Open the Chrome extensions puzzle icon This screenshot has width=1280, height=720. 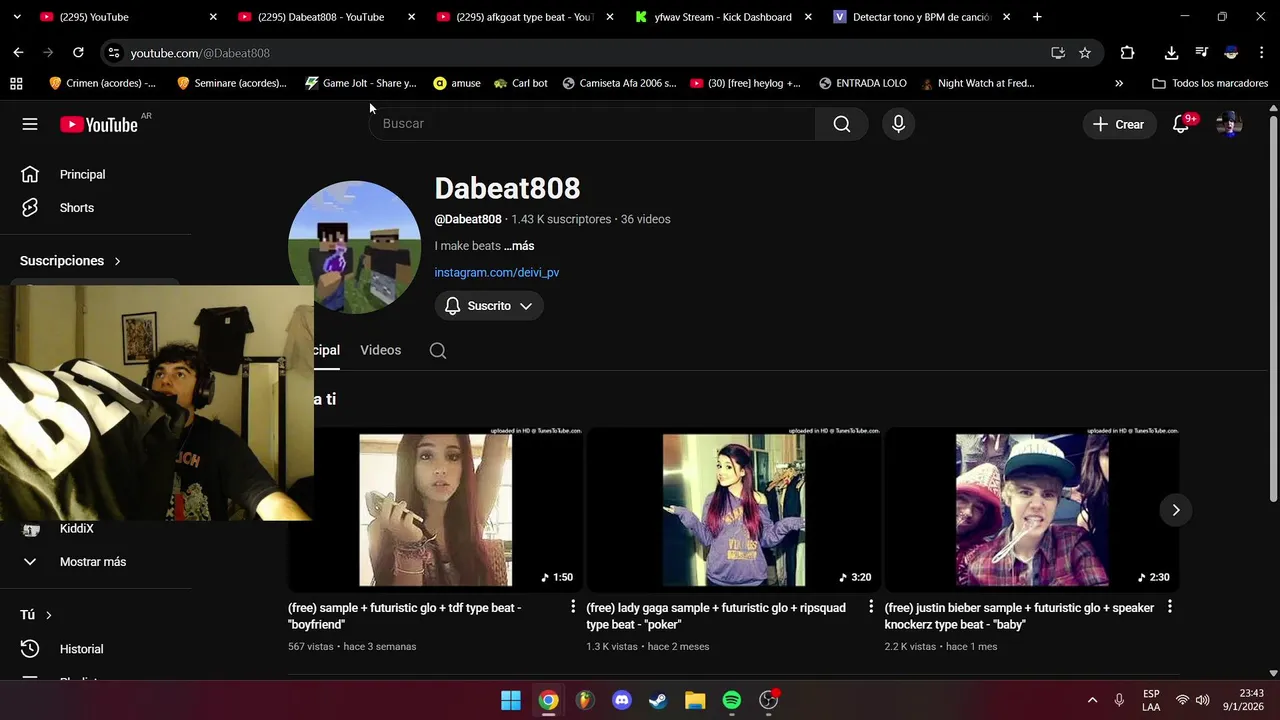click(x=1128, y=53)
